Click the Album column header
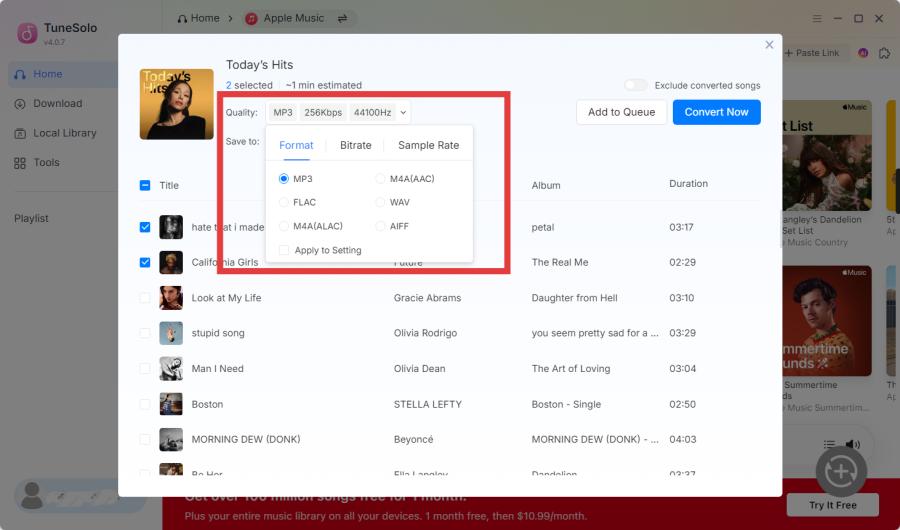This screenshot has height=530, width=900. 546,185
